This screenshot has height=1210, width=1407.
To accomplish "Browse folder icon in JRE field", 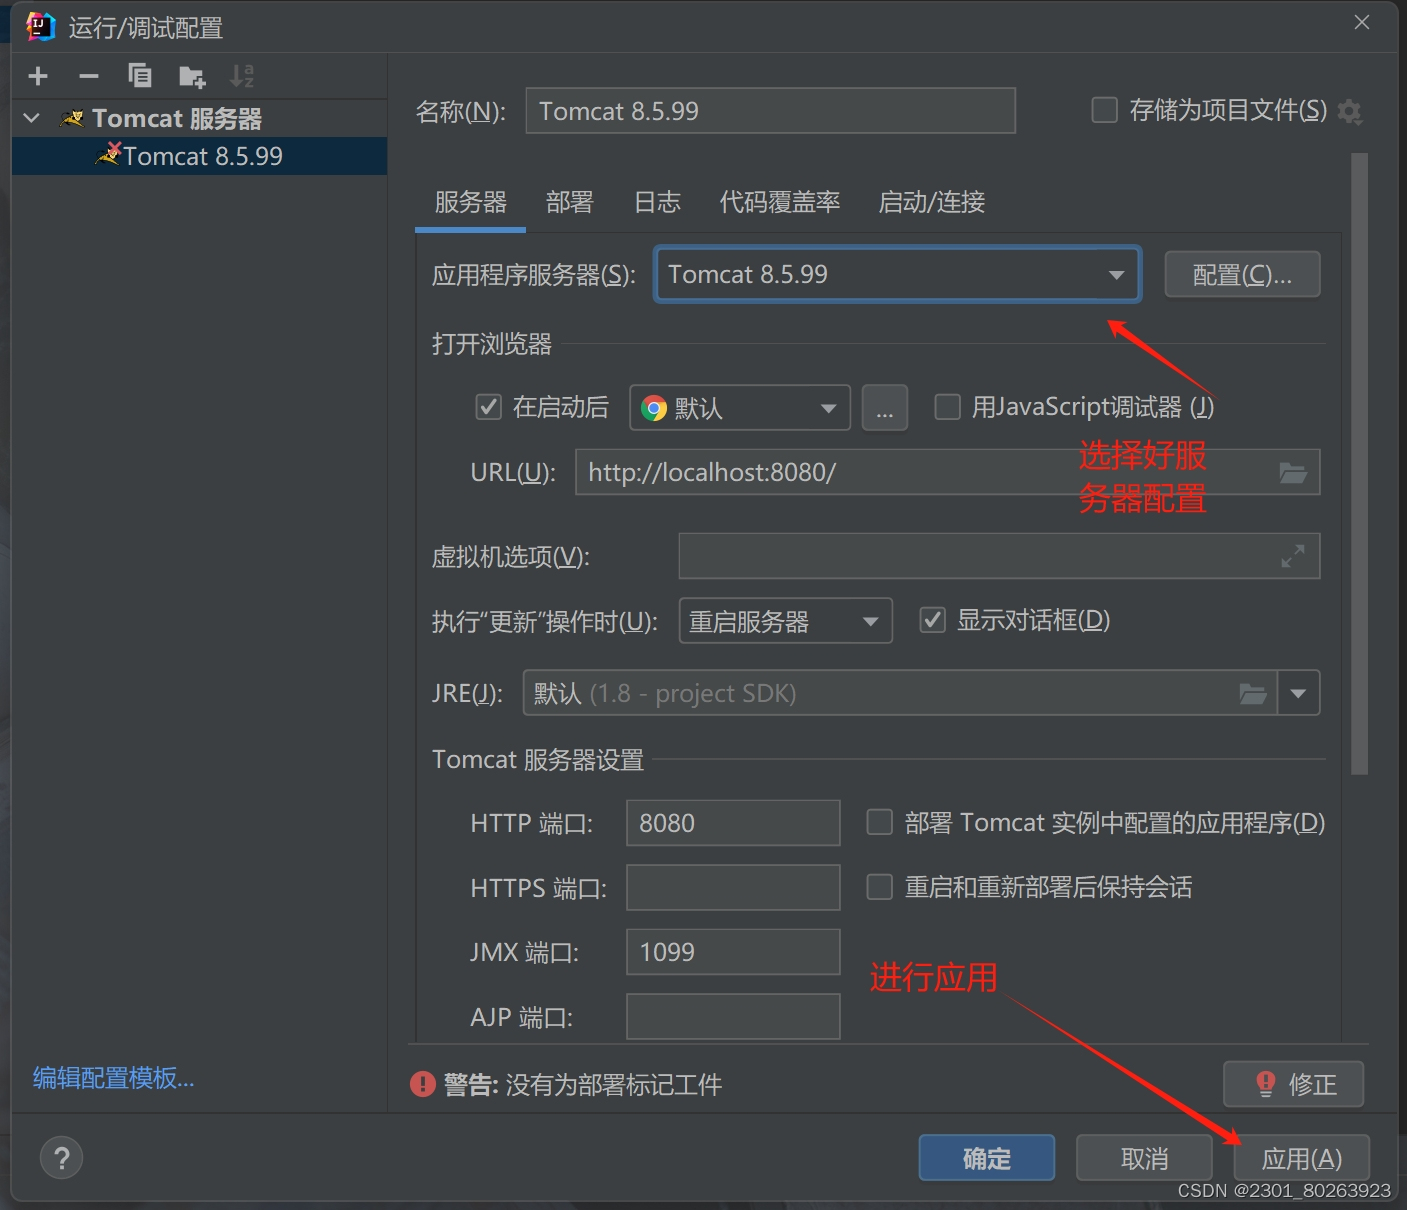I will (1253, 693).
